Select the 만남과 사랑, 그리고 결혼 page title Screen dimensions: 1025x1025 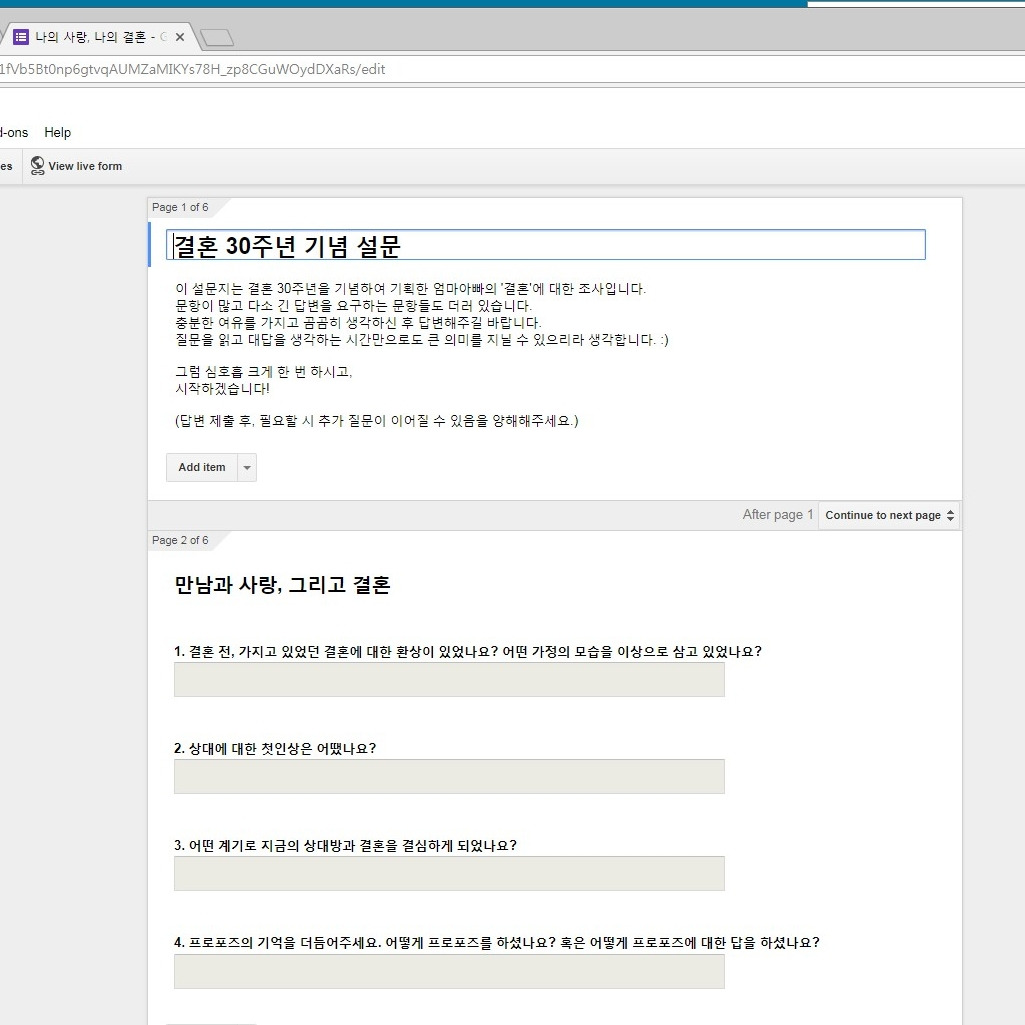tap(282, 584)
